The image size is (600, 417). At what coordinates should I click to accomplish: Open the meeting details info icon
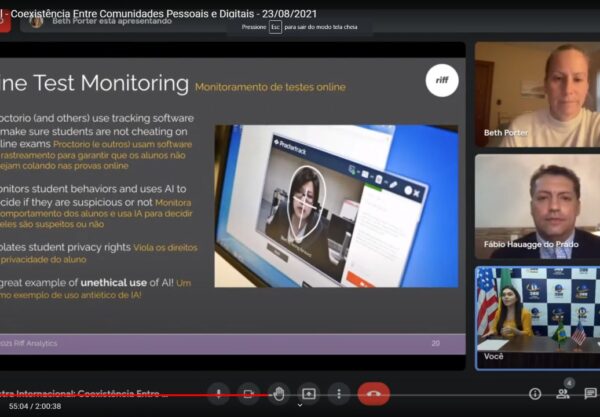[x=535, y=394]
